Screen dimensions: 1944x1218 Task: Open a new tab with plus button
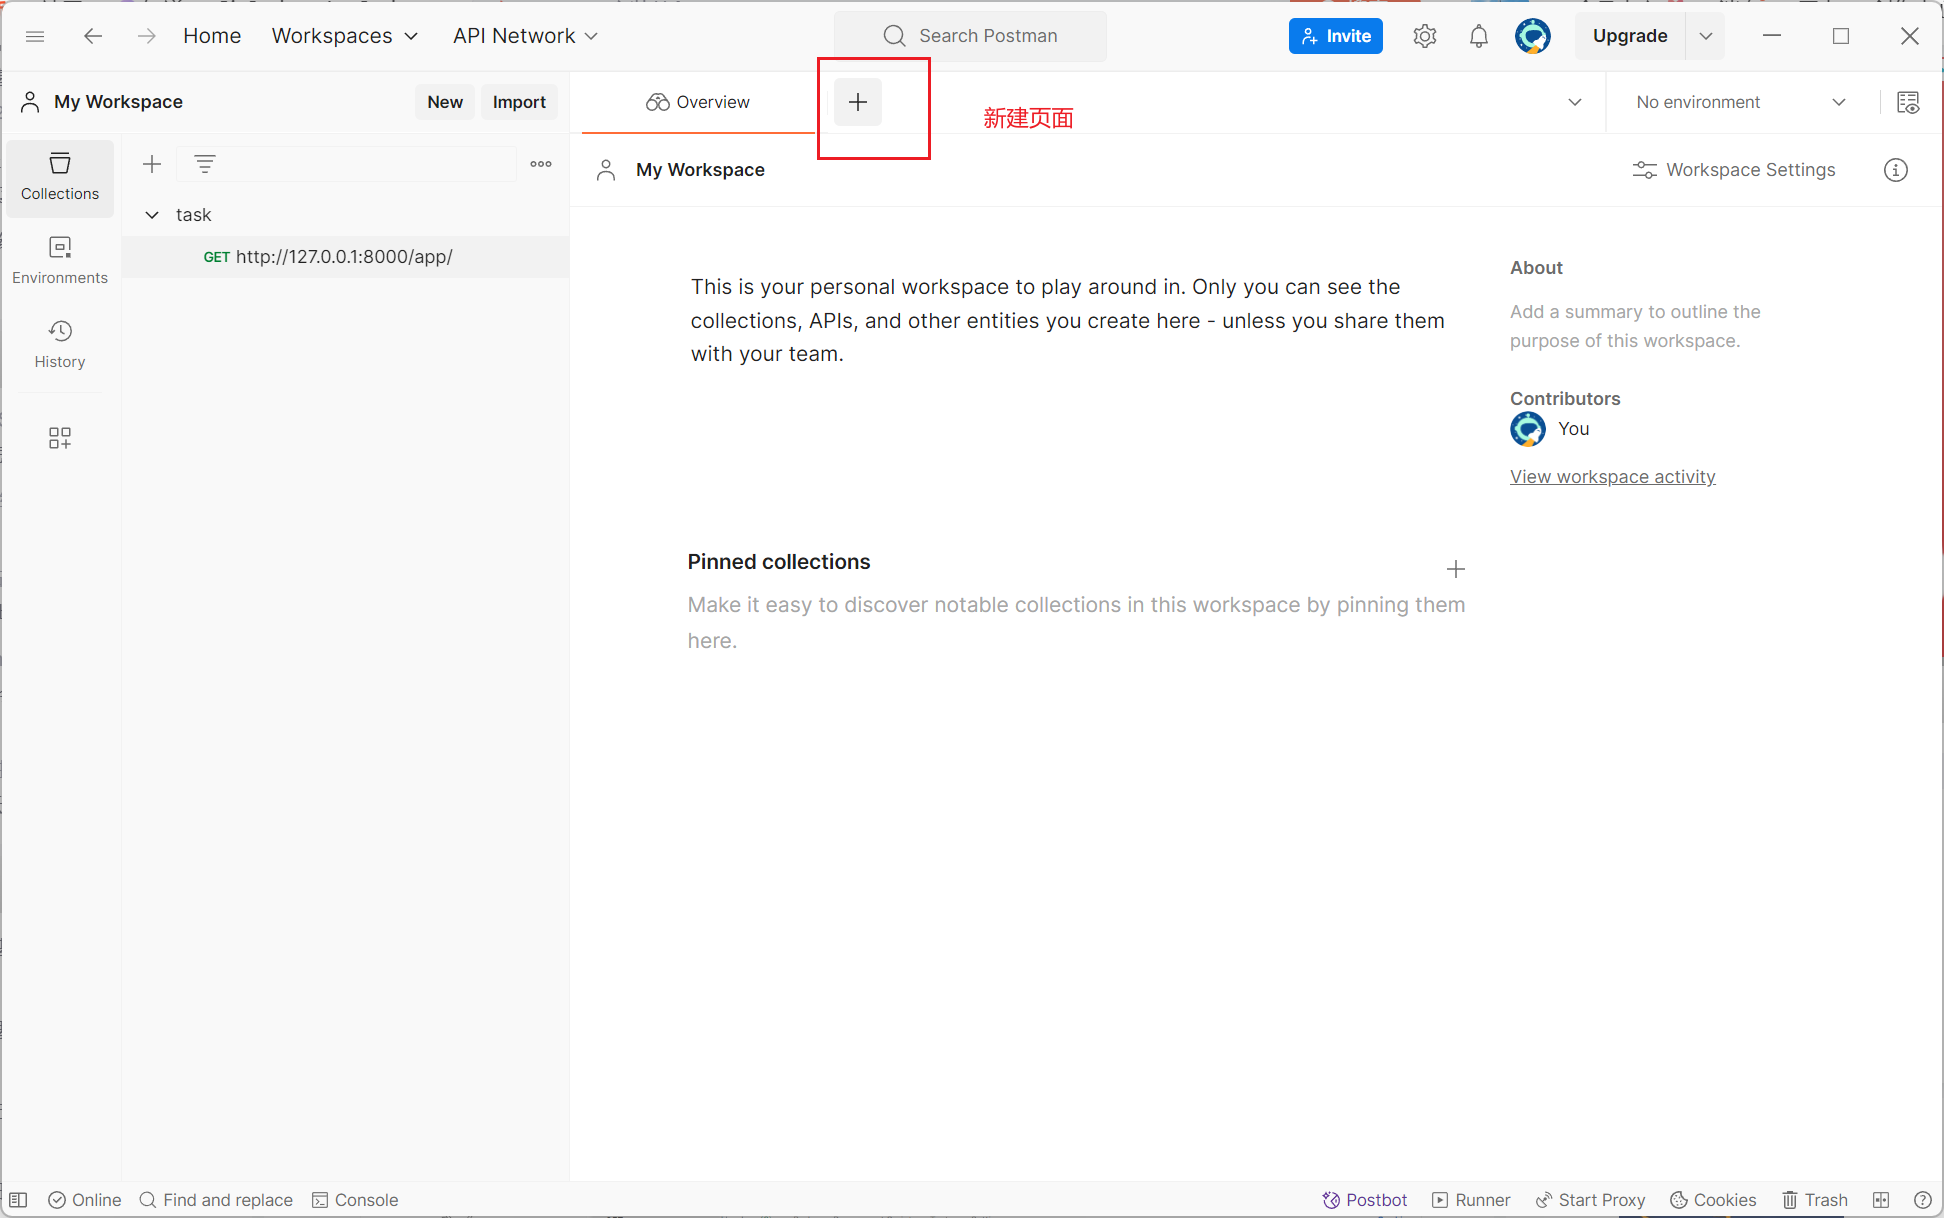pyautogui.click(x=858, y=102)
